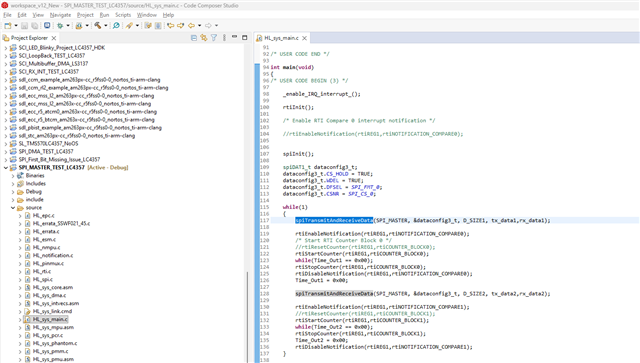640x363 pixels.
Task: Select HL_spi.c file in the tree
Action: coord(43,279)
